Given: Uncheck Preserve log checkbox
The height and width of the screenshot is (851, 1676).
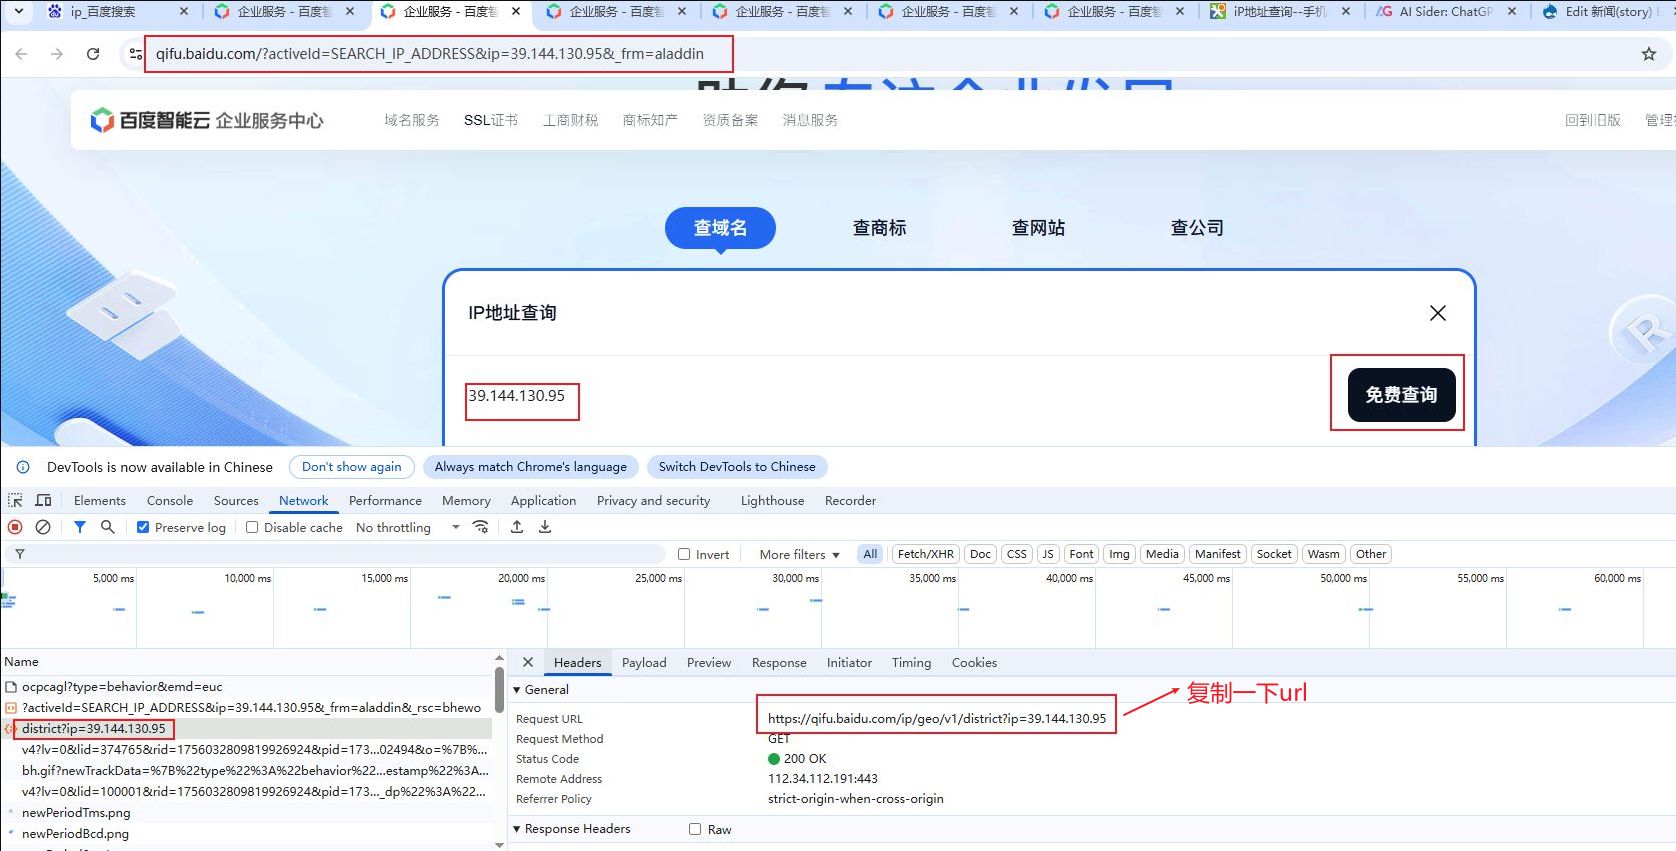Looking at the screenshot, I should click(x=143, y=527).
